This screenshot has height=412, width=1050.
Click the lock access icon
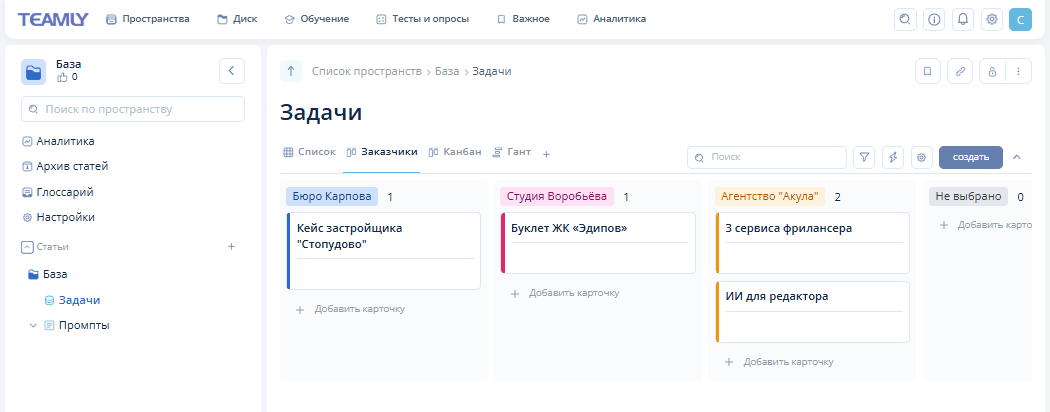(x=992, y=71)
